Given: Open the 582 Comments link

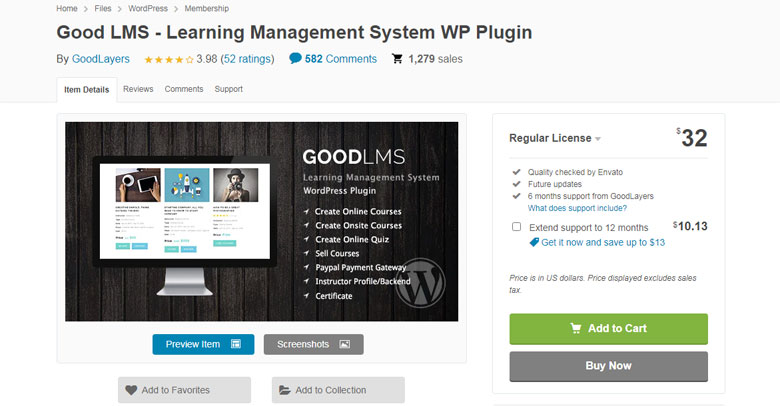Looking at the screenshot, I should pyautogui.click(x=341, y=59).
